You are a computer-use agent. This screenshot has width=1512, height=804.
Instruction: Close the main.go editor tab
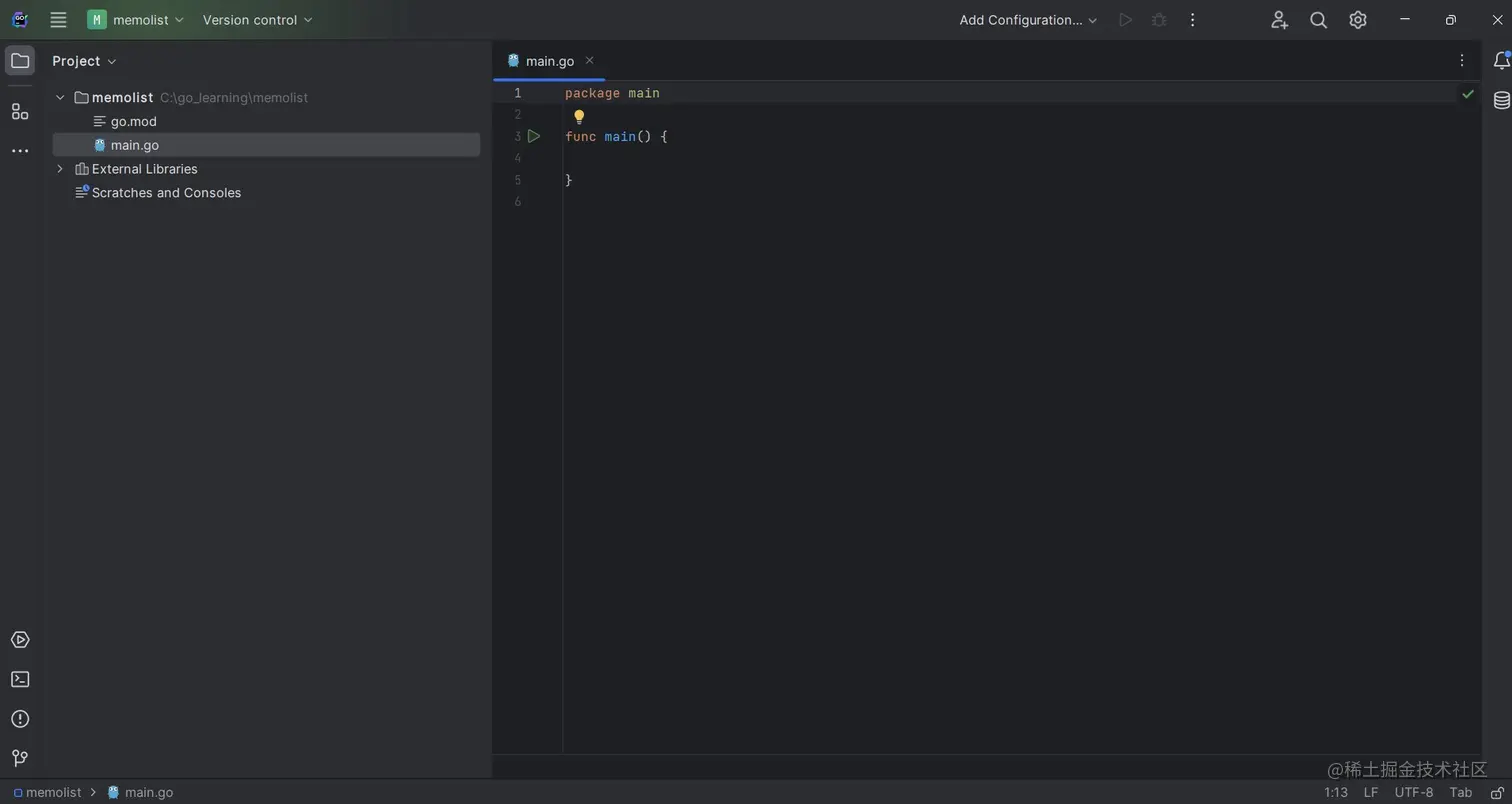coord(589,60)
